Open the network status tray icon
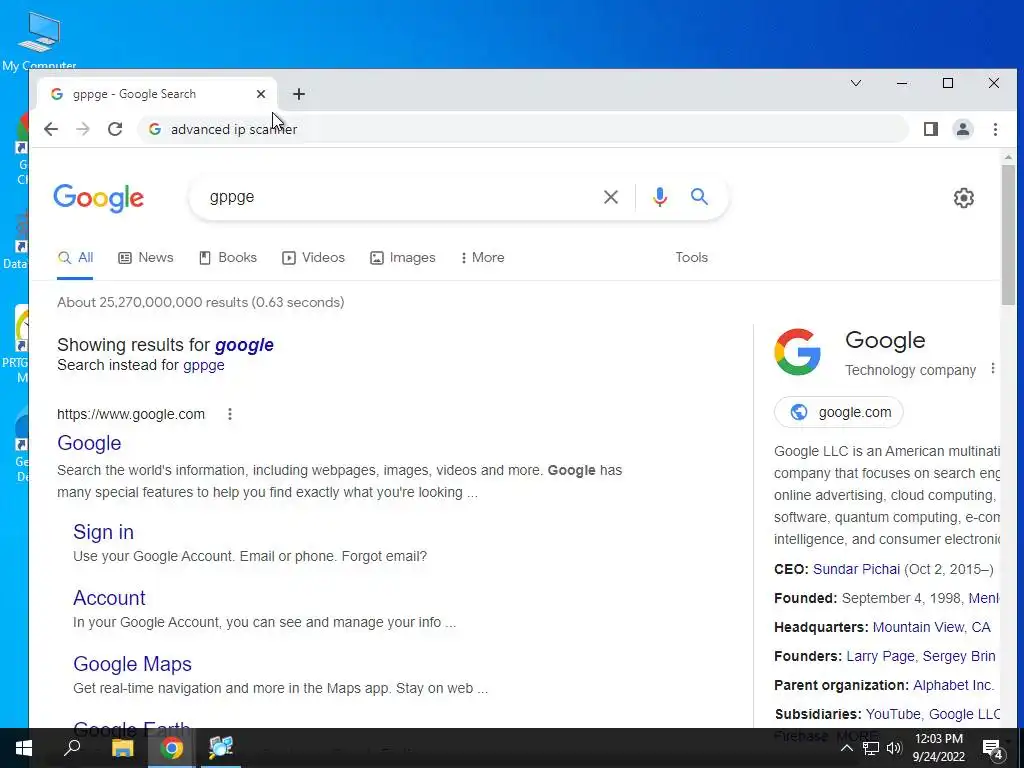Screen dimensions: 1024x768 [x=871, y=748]
